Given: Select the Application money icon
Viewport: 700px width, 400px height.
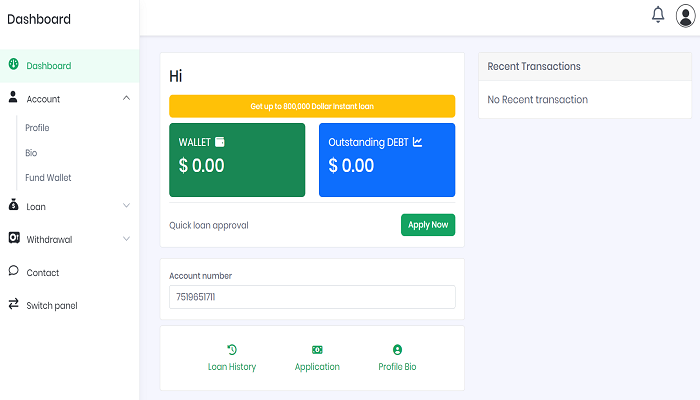Looking at the screenshot, I should click(x=317, y=350).
